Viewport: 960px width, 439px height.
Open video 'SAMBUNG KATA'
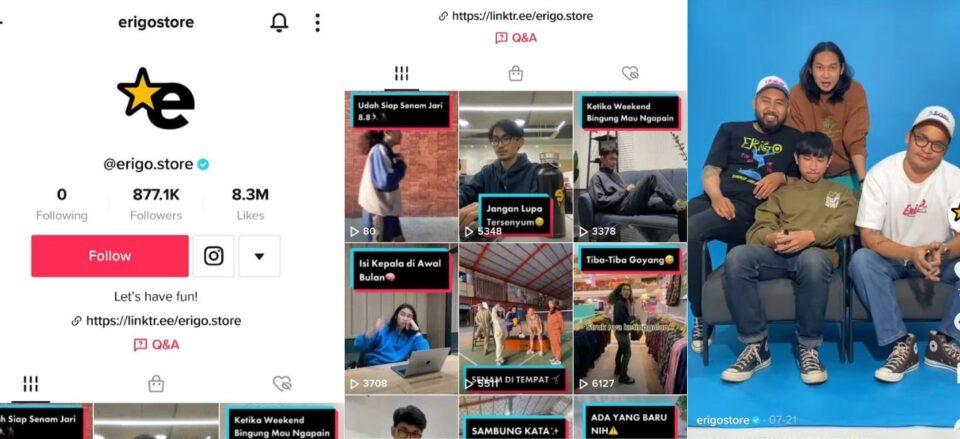[516, 418]
